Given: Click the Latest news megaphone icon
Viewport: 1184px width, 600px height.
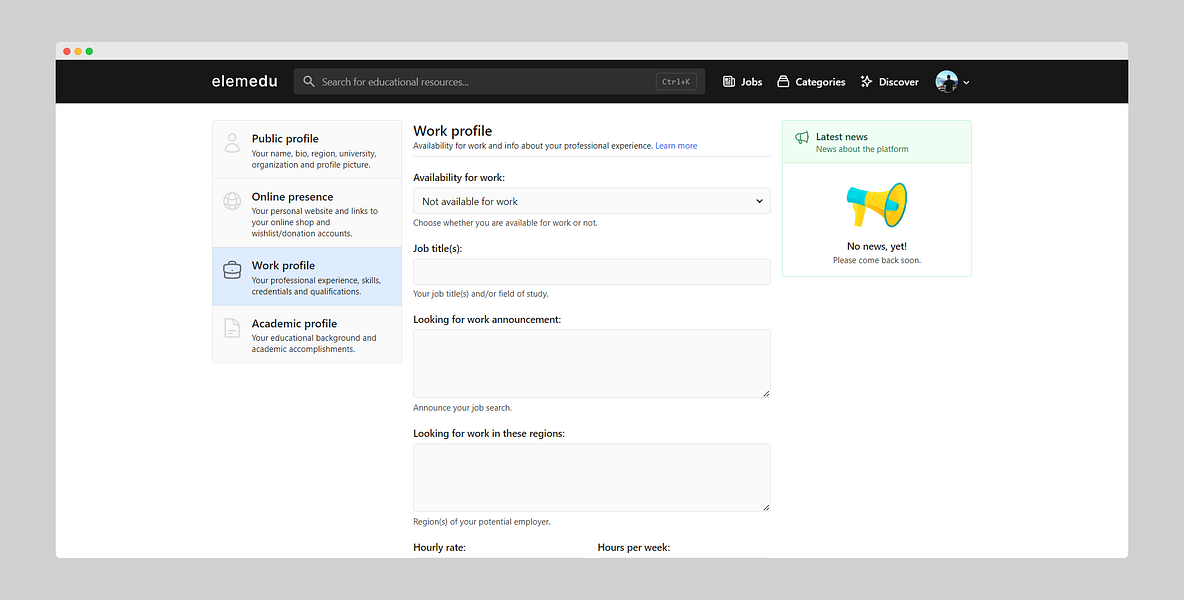Looking at the screenshot, I should coord(802,138).
